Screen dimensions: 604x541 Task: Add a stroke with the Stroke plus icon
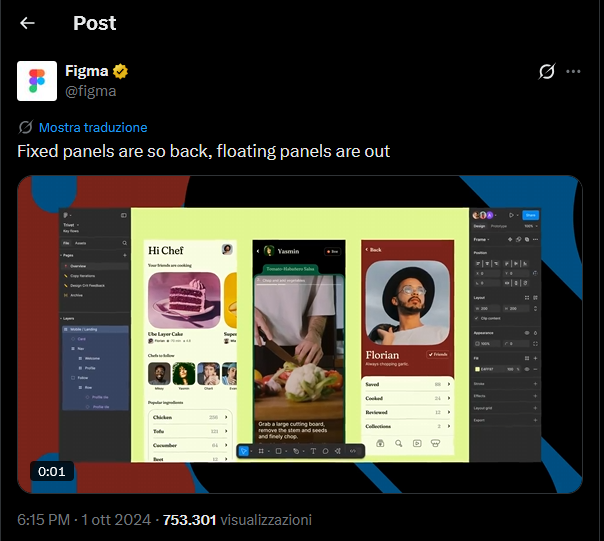pyautogui.click(x=535, y=384)
